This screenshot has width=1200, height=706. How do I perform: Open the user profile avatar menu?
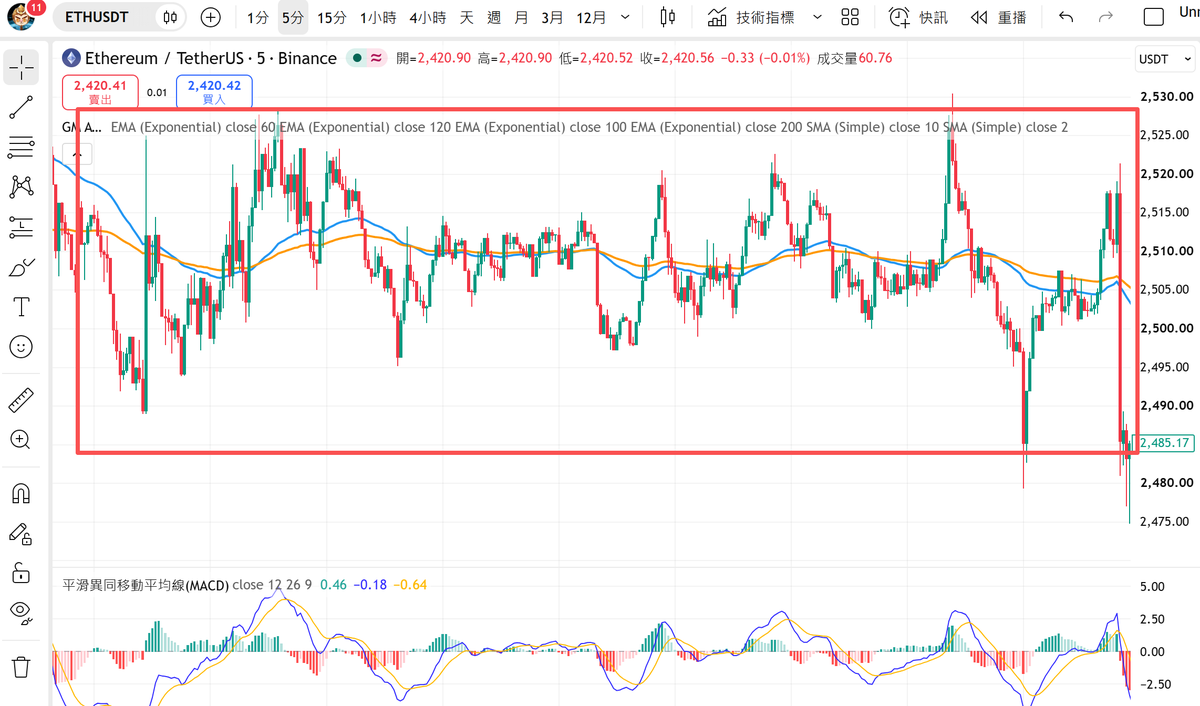coord(22,16)
